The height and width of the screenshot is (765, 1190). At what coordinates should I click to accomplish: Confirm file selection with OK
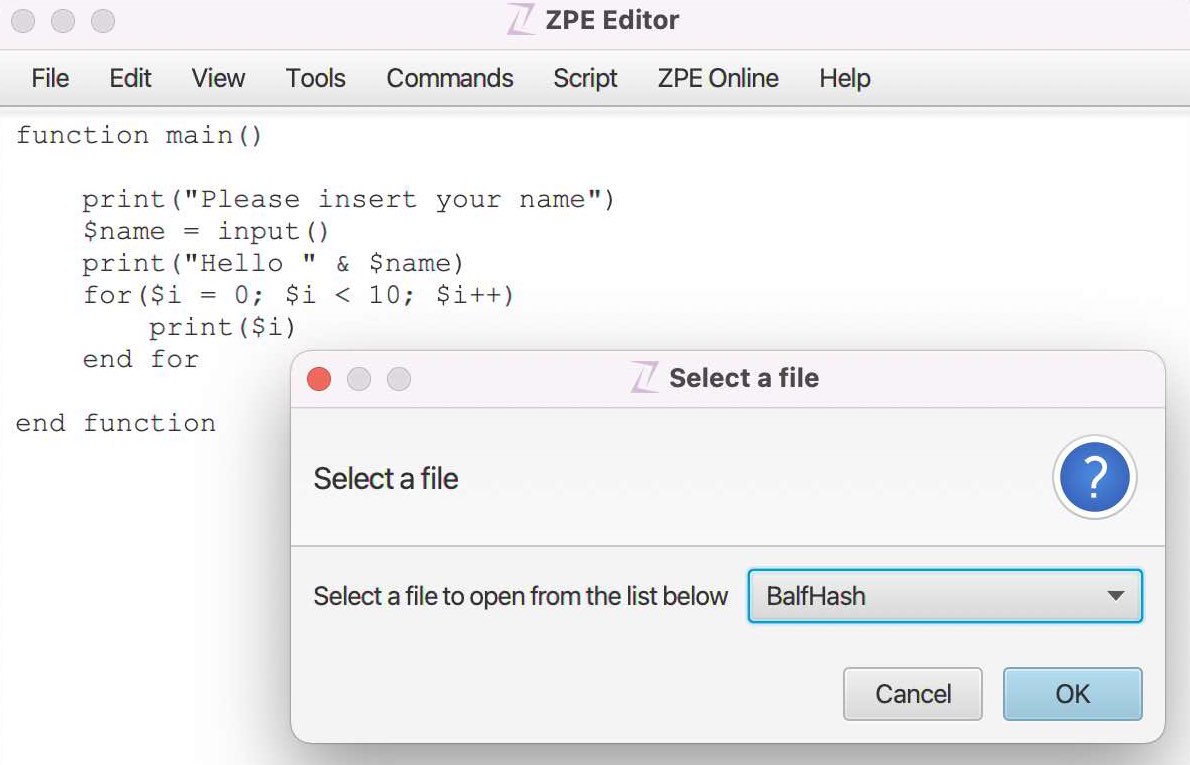[1072, 694]
